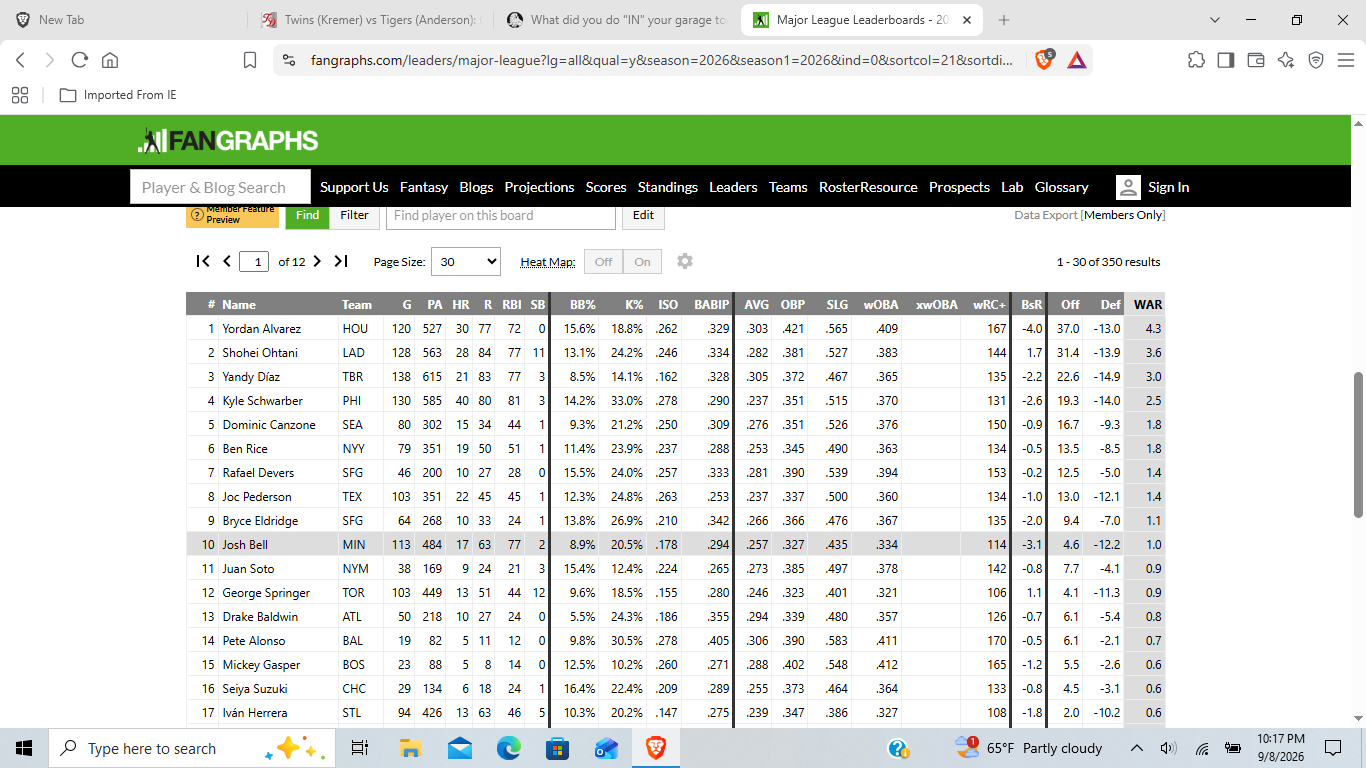Open the Glossary menu
1366x768 pixels.
pyautogui.click(x=1061, y=187)
